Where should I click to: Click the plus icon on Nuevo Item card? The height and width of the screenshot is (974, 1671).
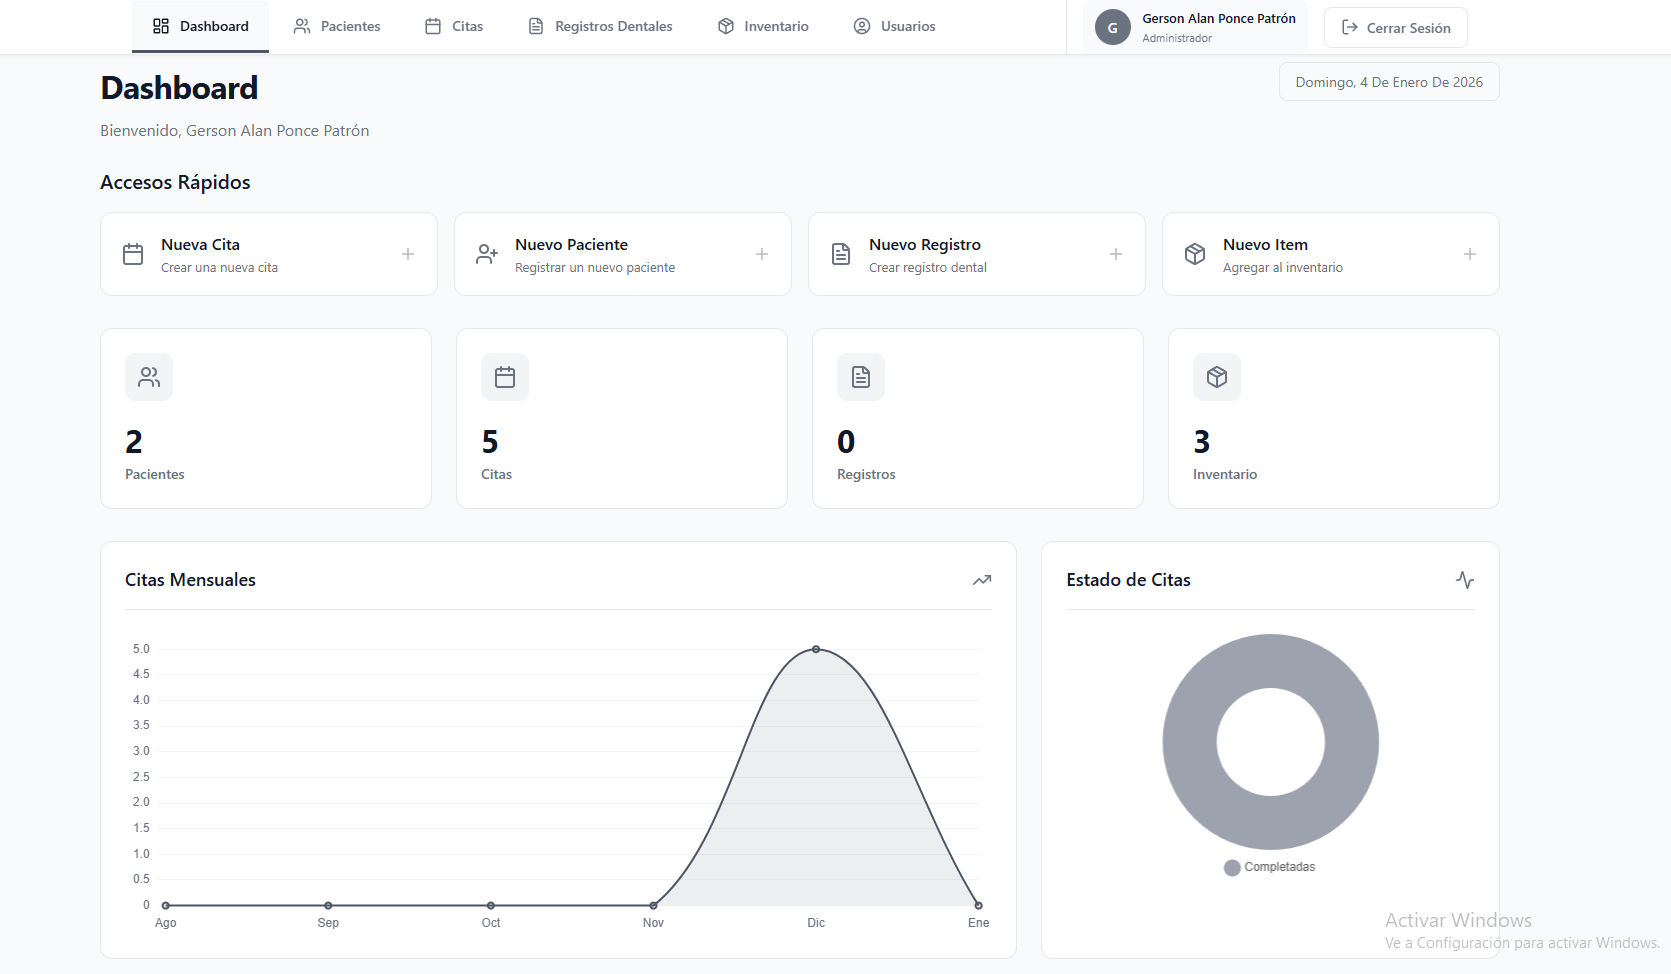[x=1470, y=254]
